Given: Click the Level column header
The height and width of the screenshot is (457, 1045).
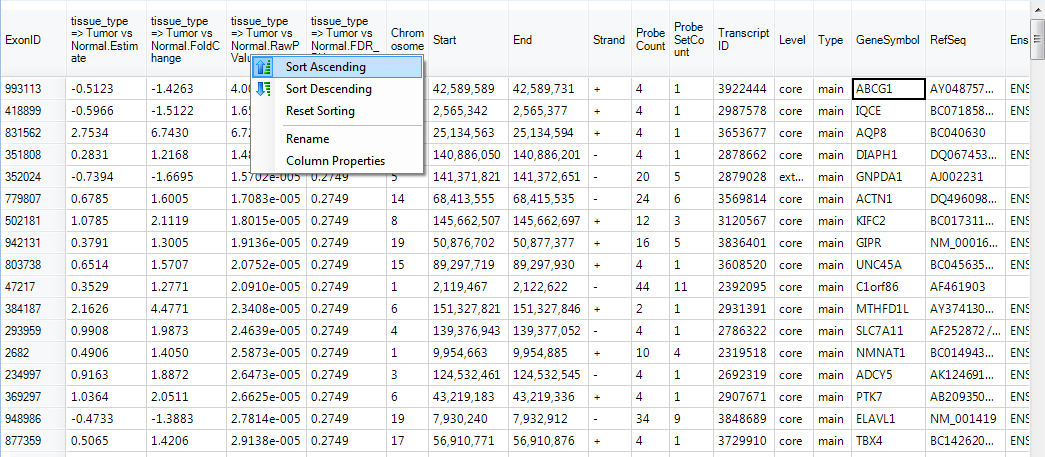Looking at the screenshot, I should click(x=794, y=40).
